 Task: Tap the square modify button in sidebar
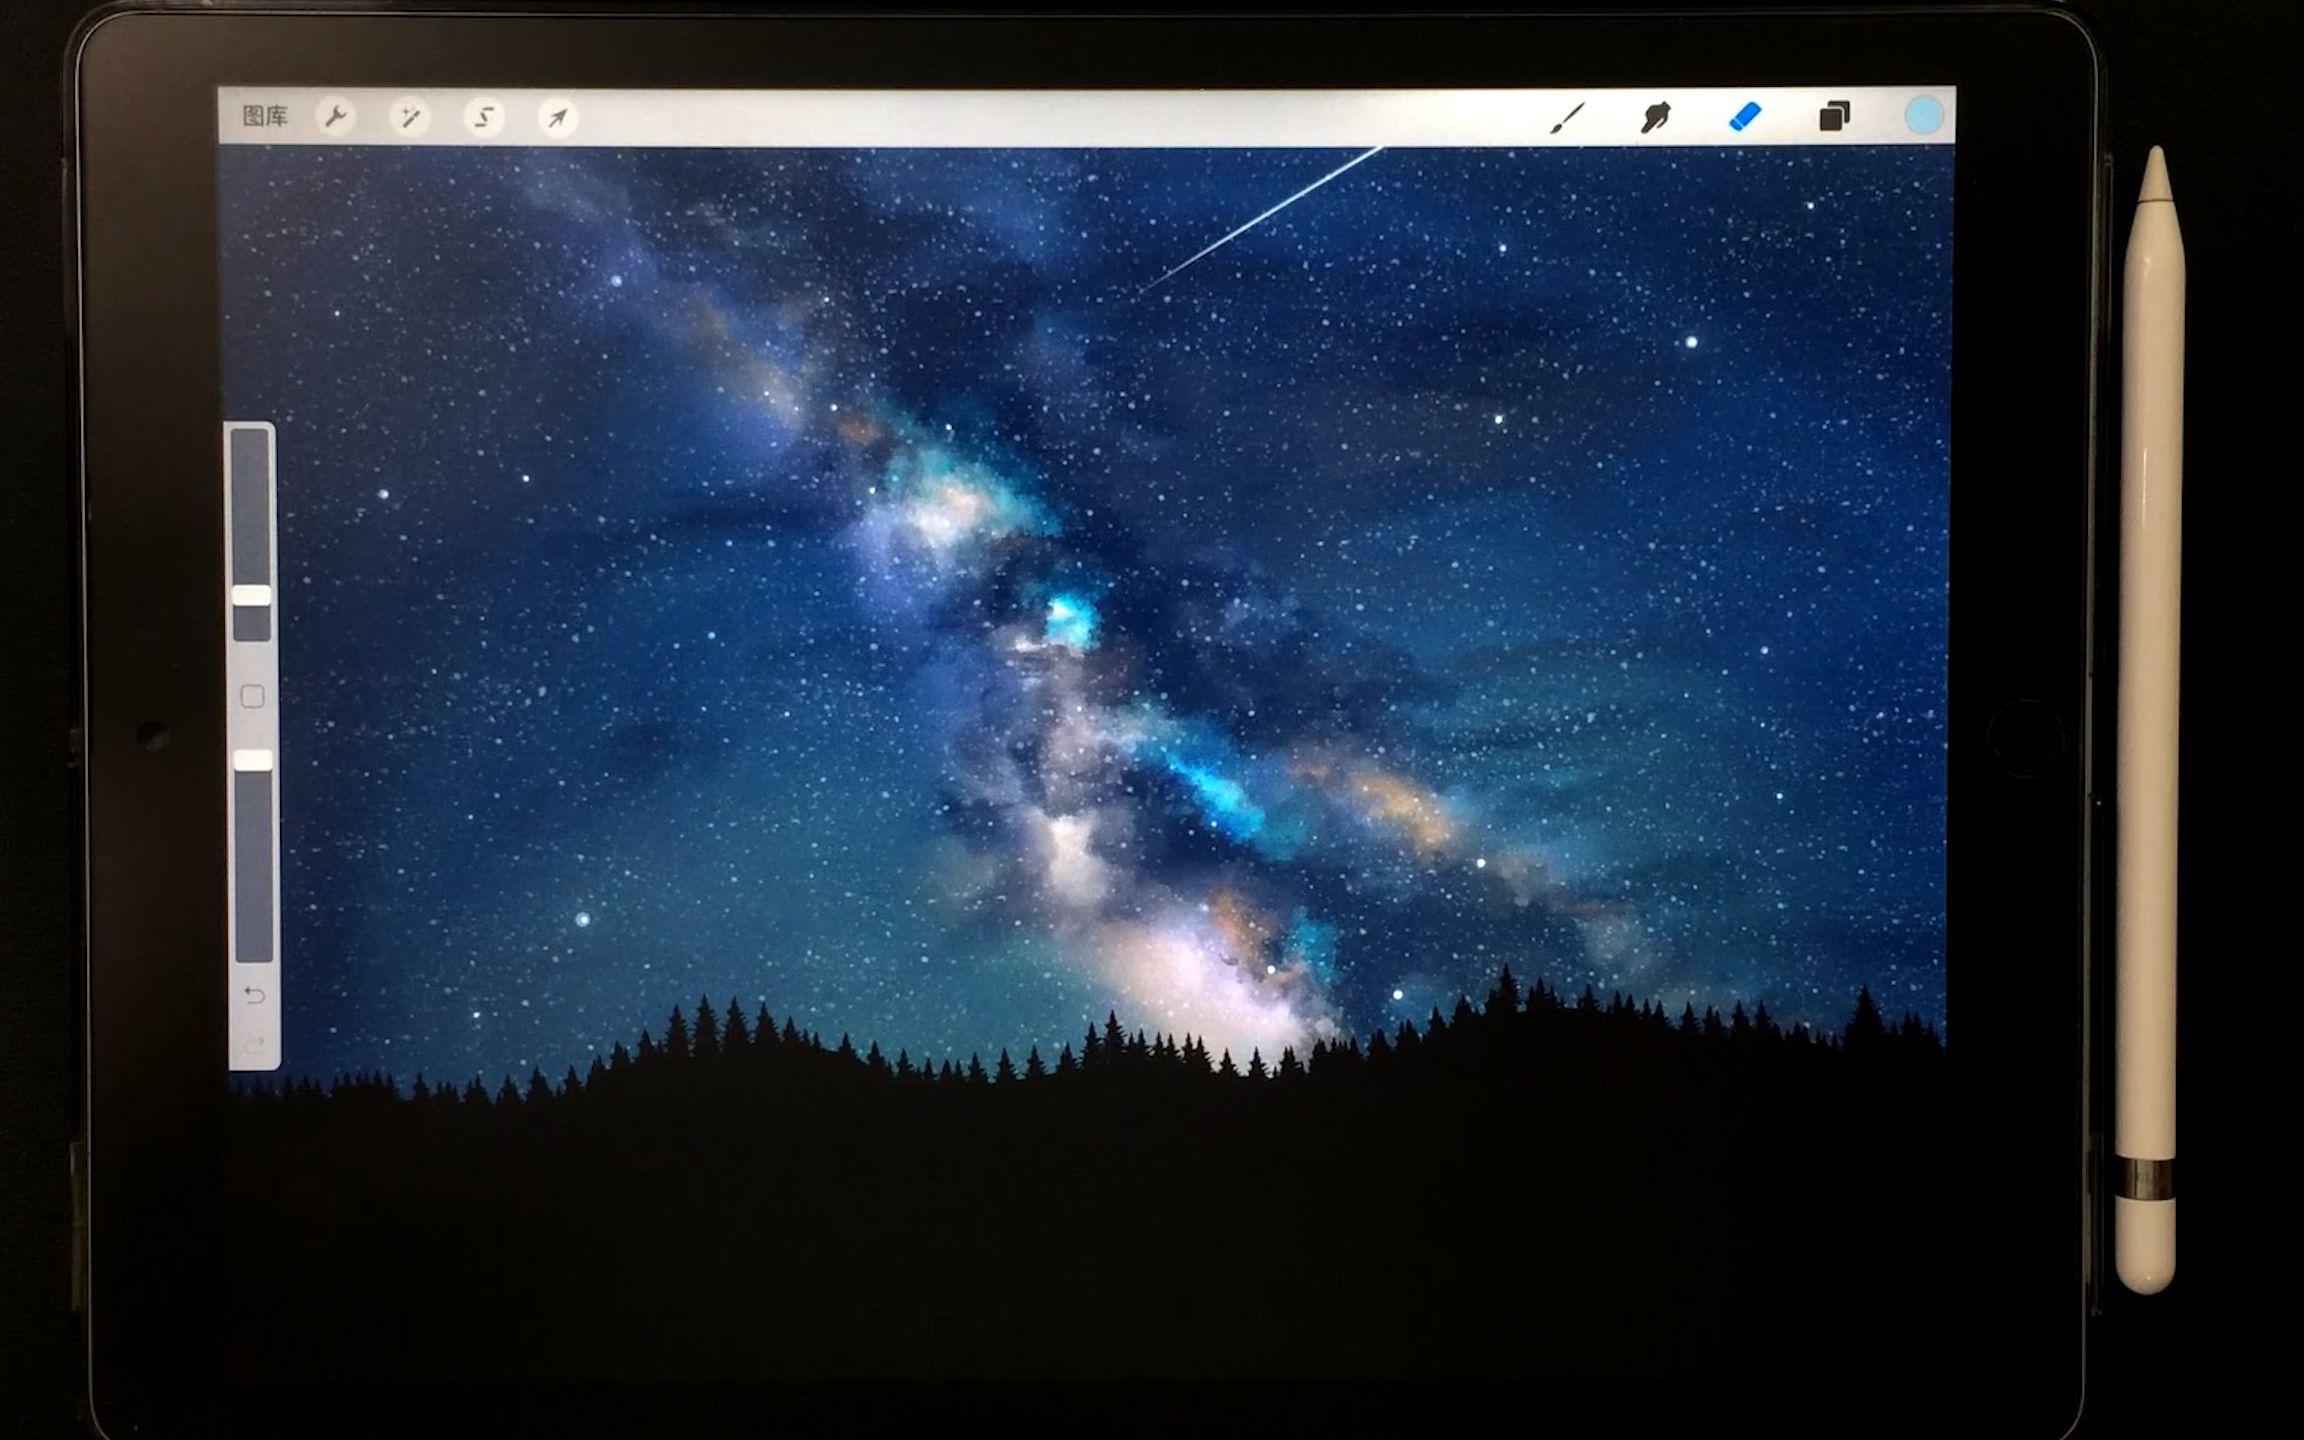(252, 697)
